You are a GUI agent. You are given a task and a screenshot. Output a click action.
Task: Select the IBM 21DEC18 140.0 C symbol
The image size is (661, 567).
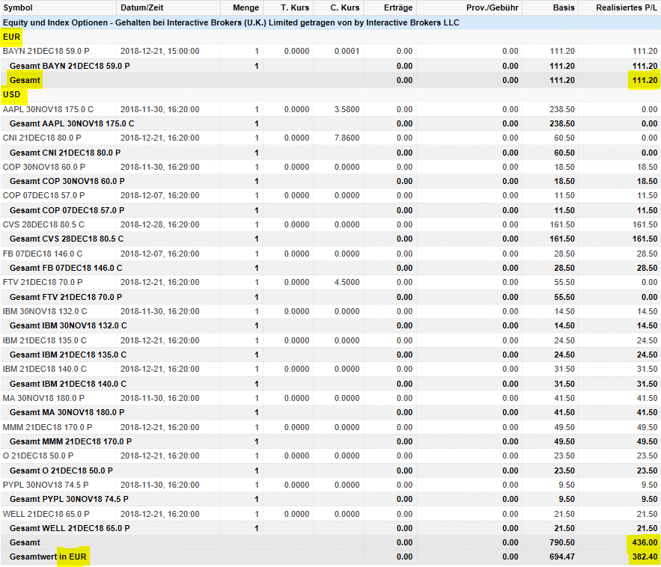point(45,369)
